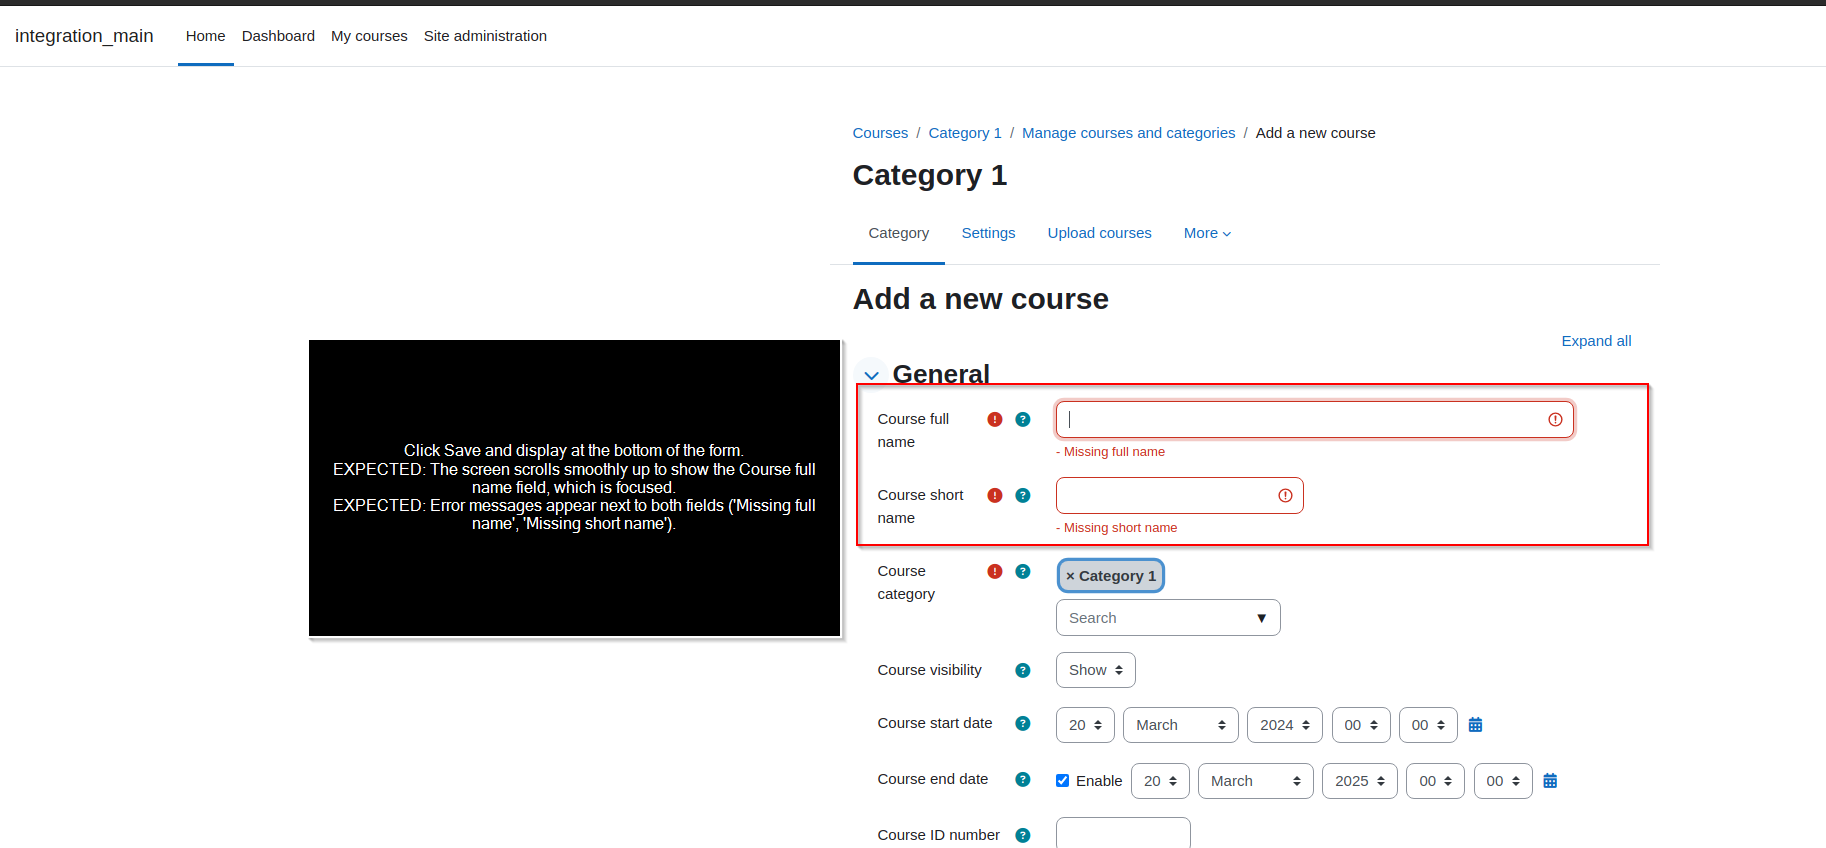Open end date day dropdown
Viewport: 1826px width, 848px height.
(x=1160, y=781)
